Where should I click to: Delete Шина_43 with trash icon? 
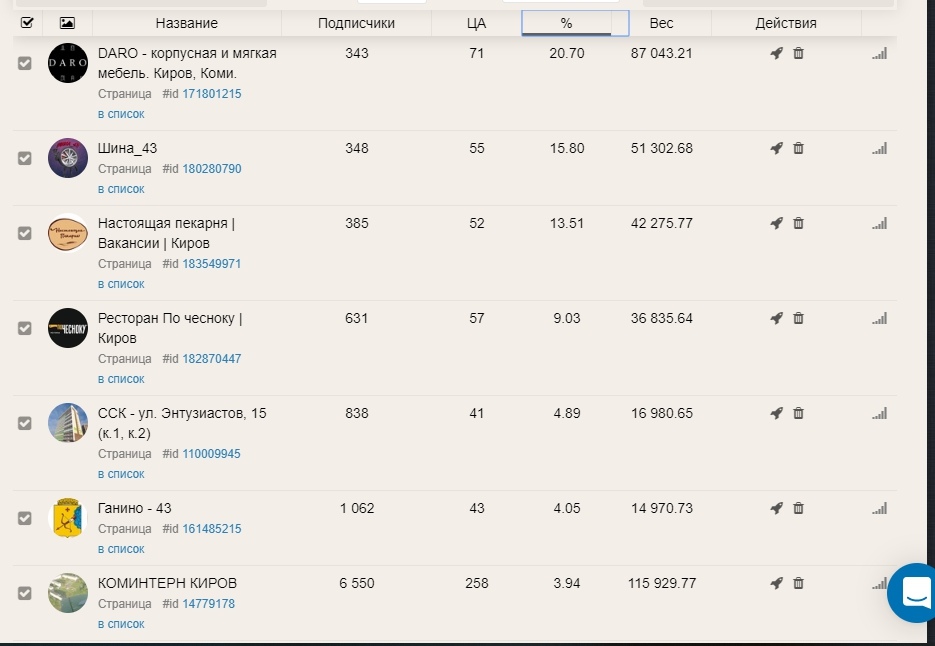pyautogui.click(x=798, y=148)
